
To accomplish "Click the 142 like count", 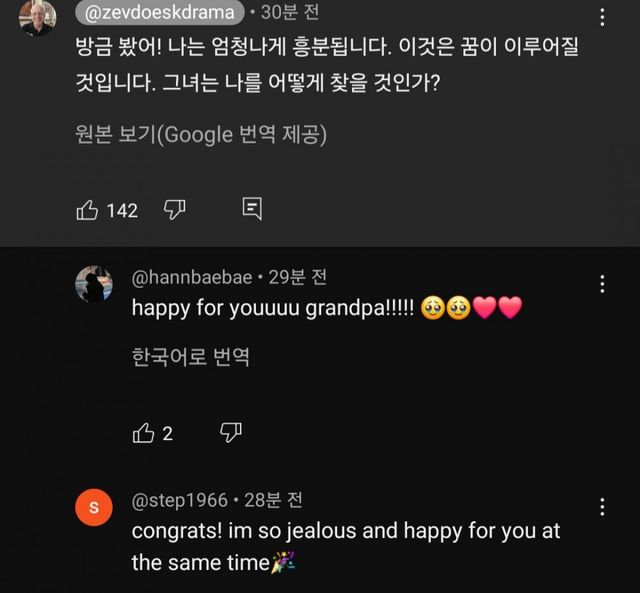I will (x=122, y=210).
